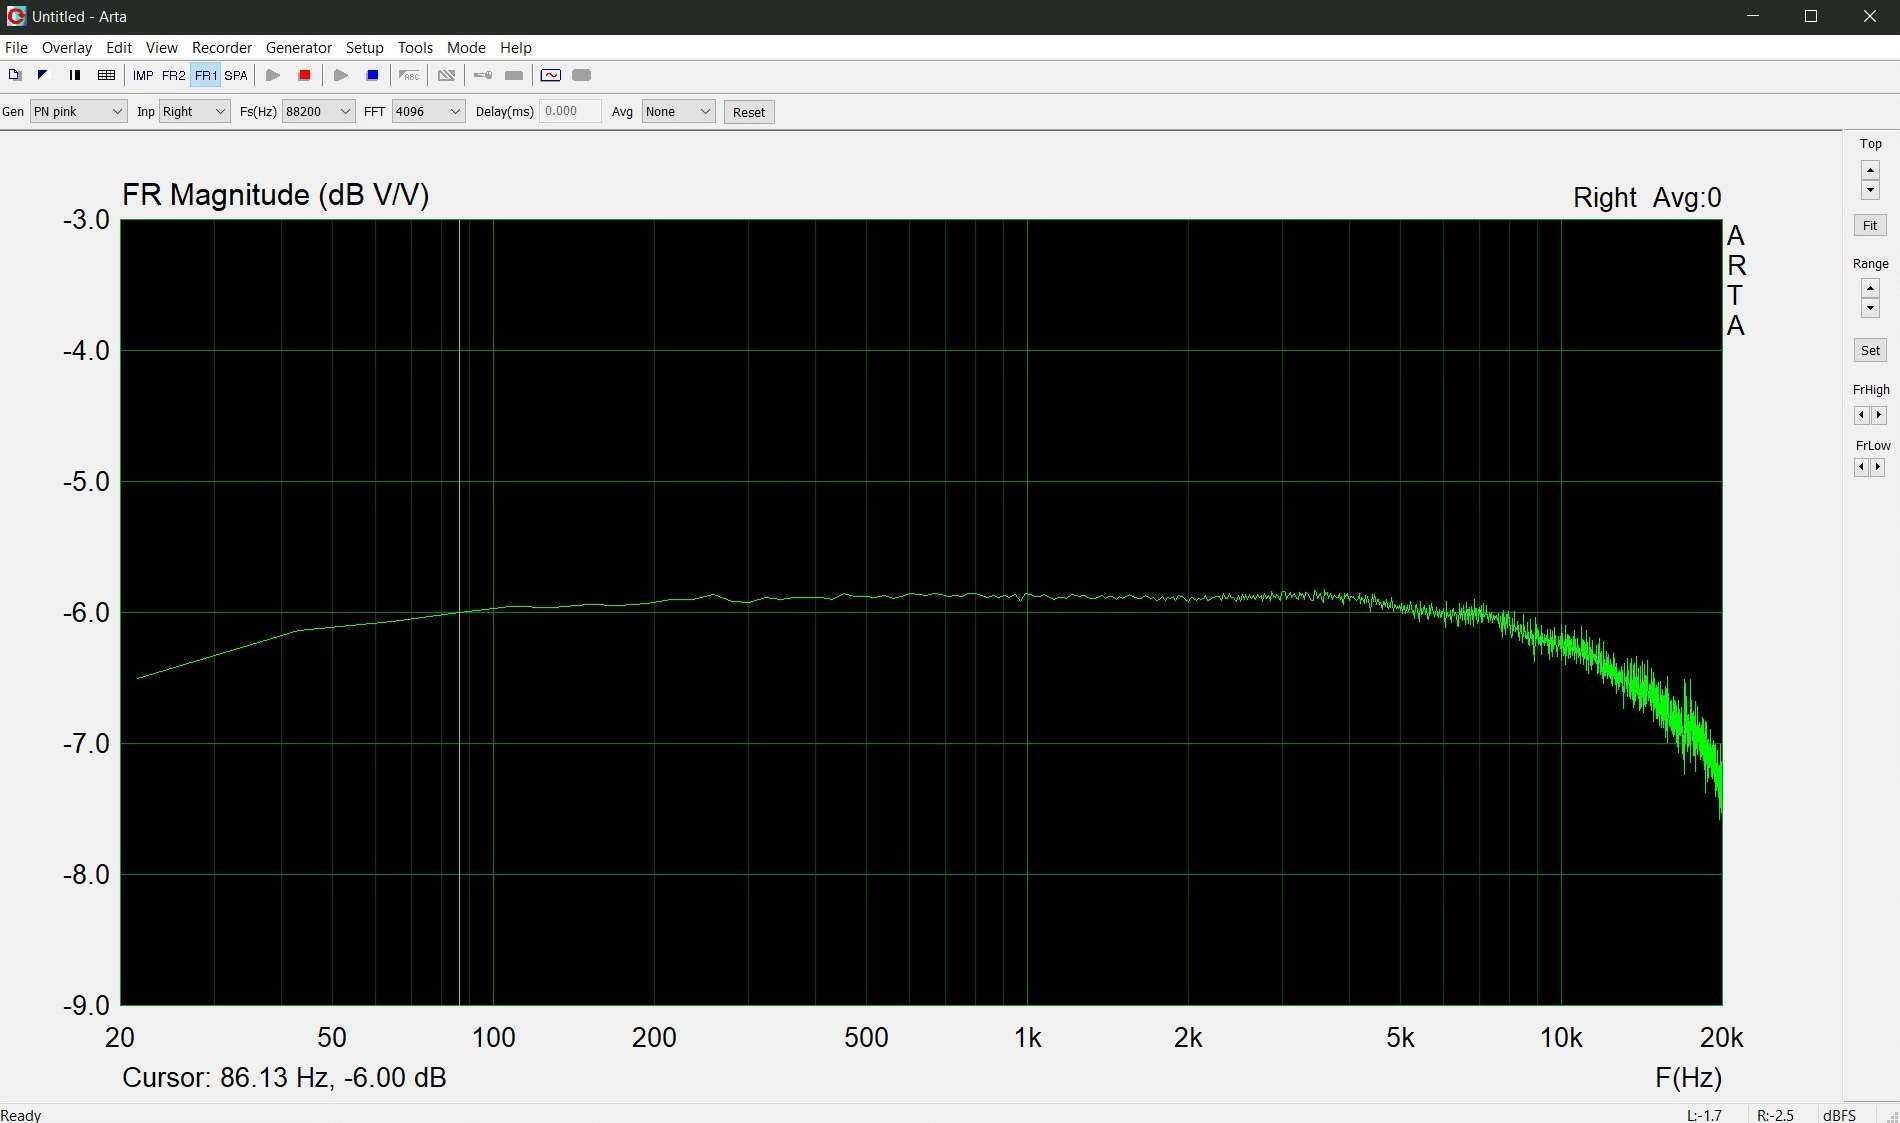Open the Edit menu
1900x1123 pixels.
point(119,48)
